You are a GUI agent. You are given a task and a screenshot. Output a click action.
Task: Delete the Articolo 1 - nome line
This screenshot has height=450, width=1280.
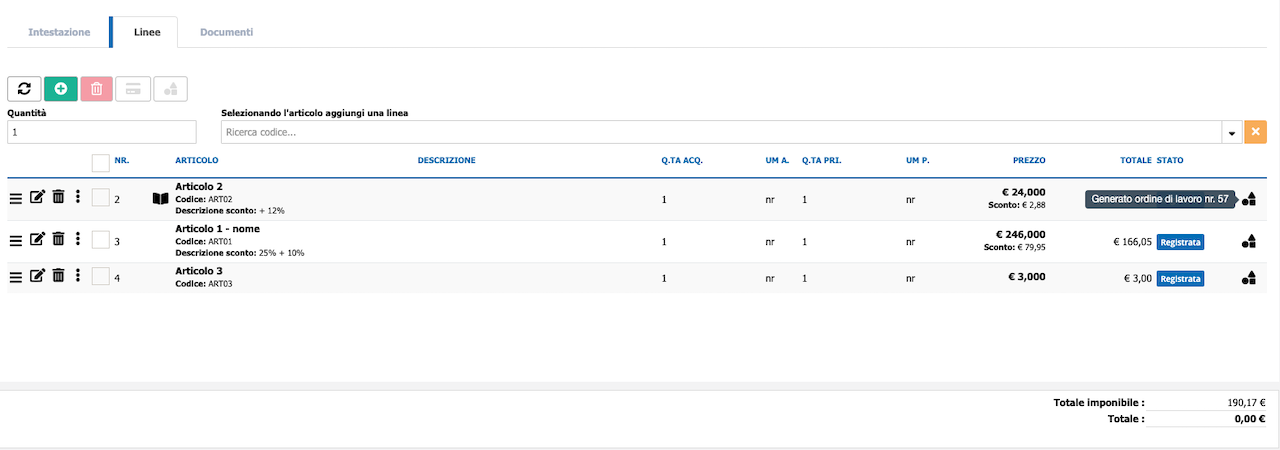[58, 239]
